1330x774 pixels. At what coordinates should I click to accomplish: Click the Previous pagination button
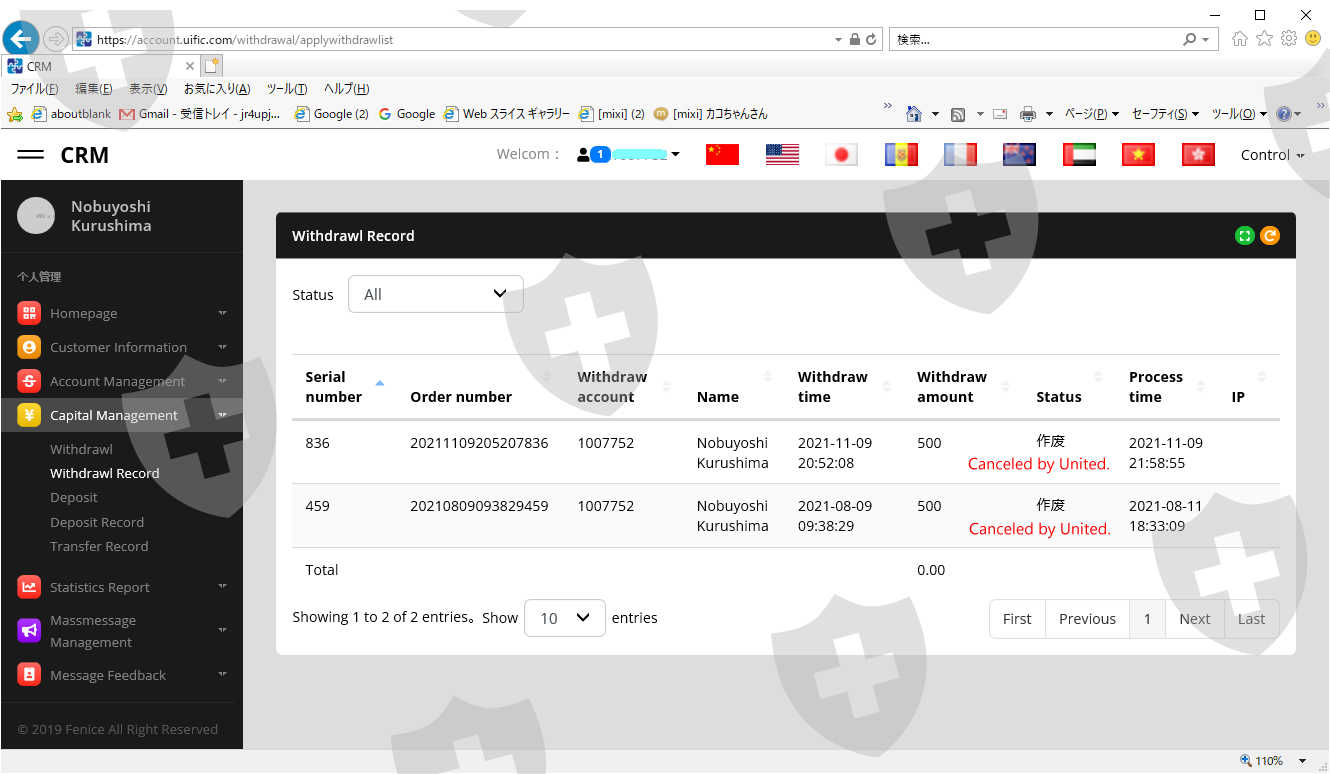(x=1087, y=619)
